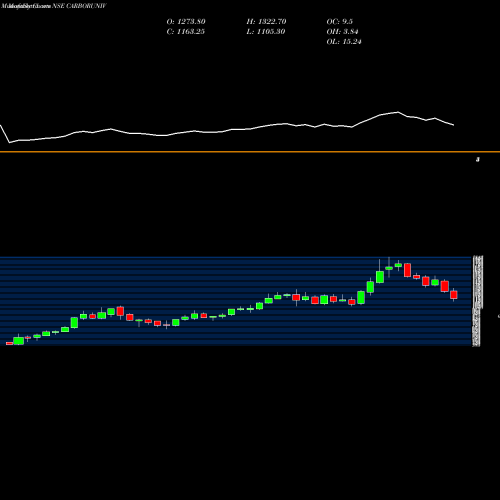Click the close price value C: 1163.25
The width and height of the screenshot is (500, 500).
[186, 32]
